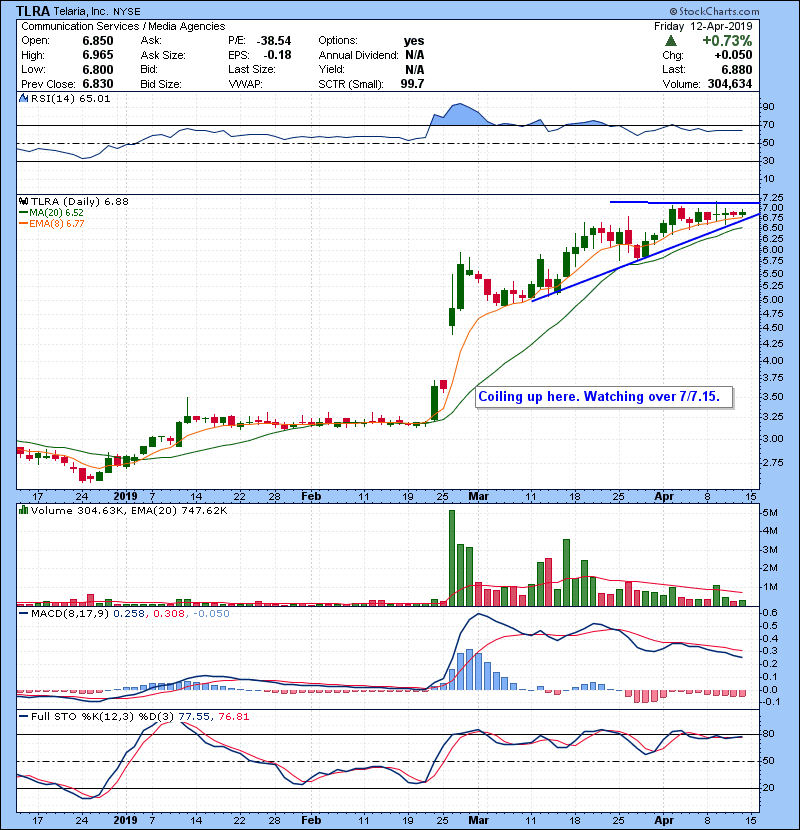Click the stochastic %K value 77.55
The image size is (800, 830).
(x=194, y=717)
